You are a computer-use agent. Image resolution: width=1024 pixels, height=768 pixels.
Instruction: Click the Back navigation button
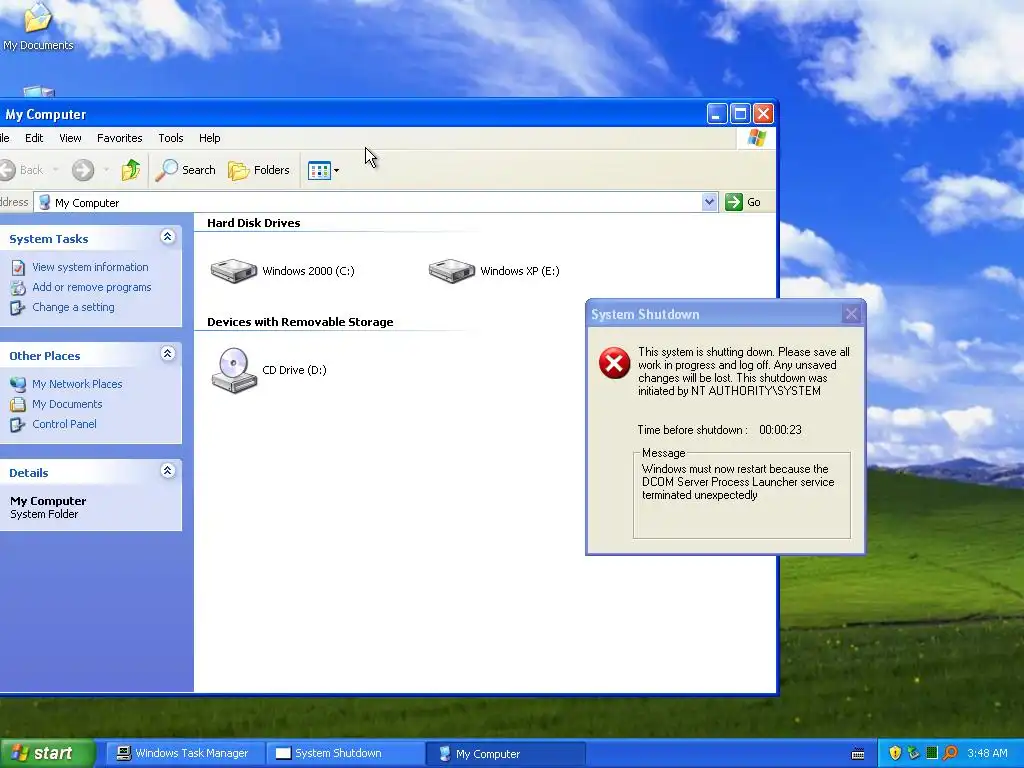click(22, 170)
